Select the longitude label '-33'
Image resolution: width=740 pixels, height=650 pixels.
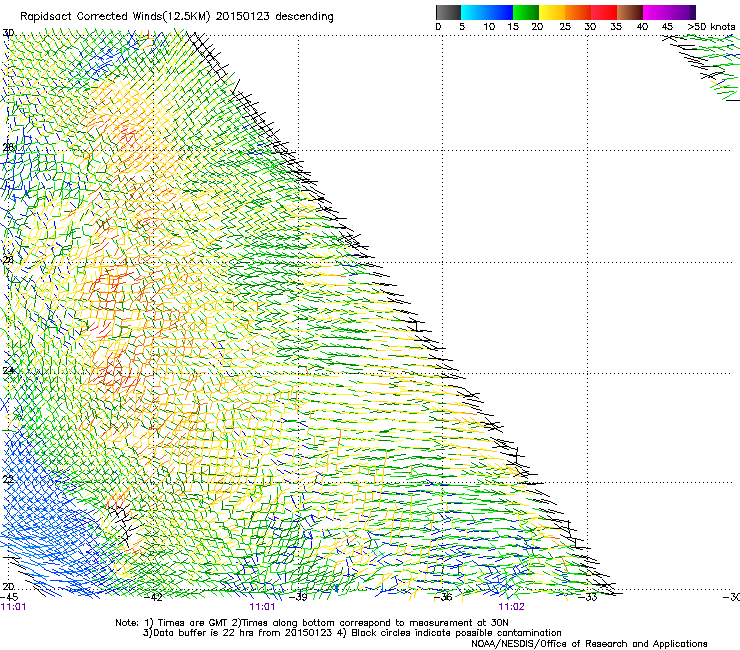click(x=588, y=597)
